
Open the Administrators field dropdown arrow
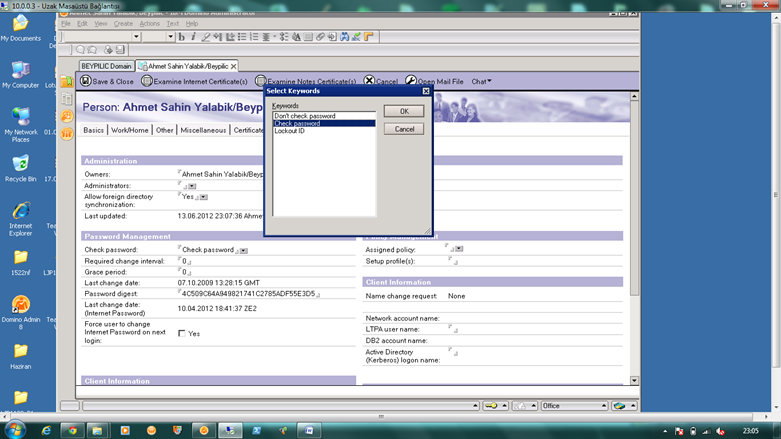coord(192,186)
